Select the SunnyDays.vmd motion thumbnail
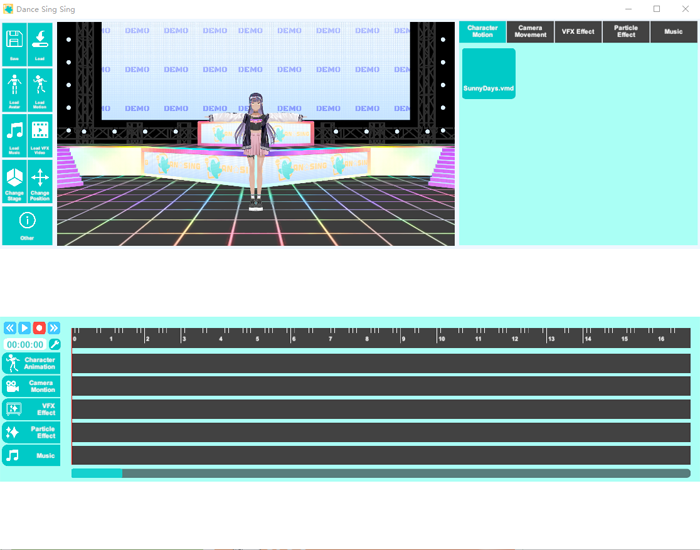700x550 pixels. click(x=488, y=74)
